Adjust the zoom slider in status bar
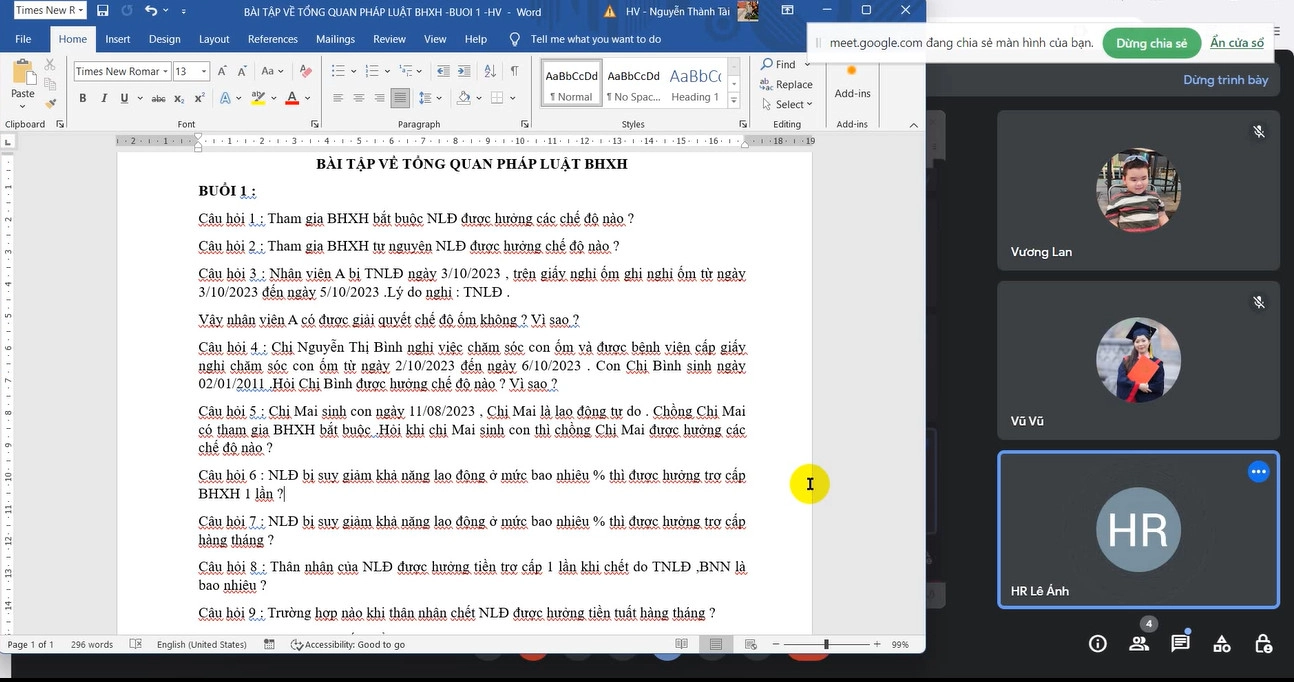Image resolution: width=1294 pixels, height=682 pixels. click(x=826, y=645)
